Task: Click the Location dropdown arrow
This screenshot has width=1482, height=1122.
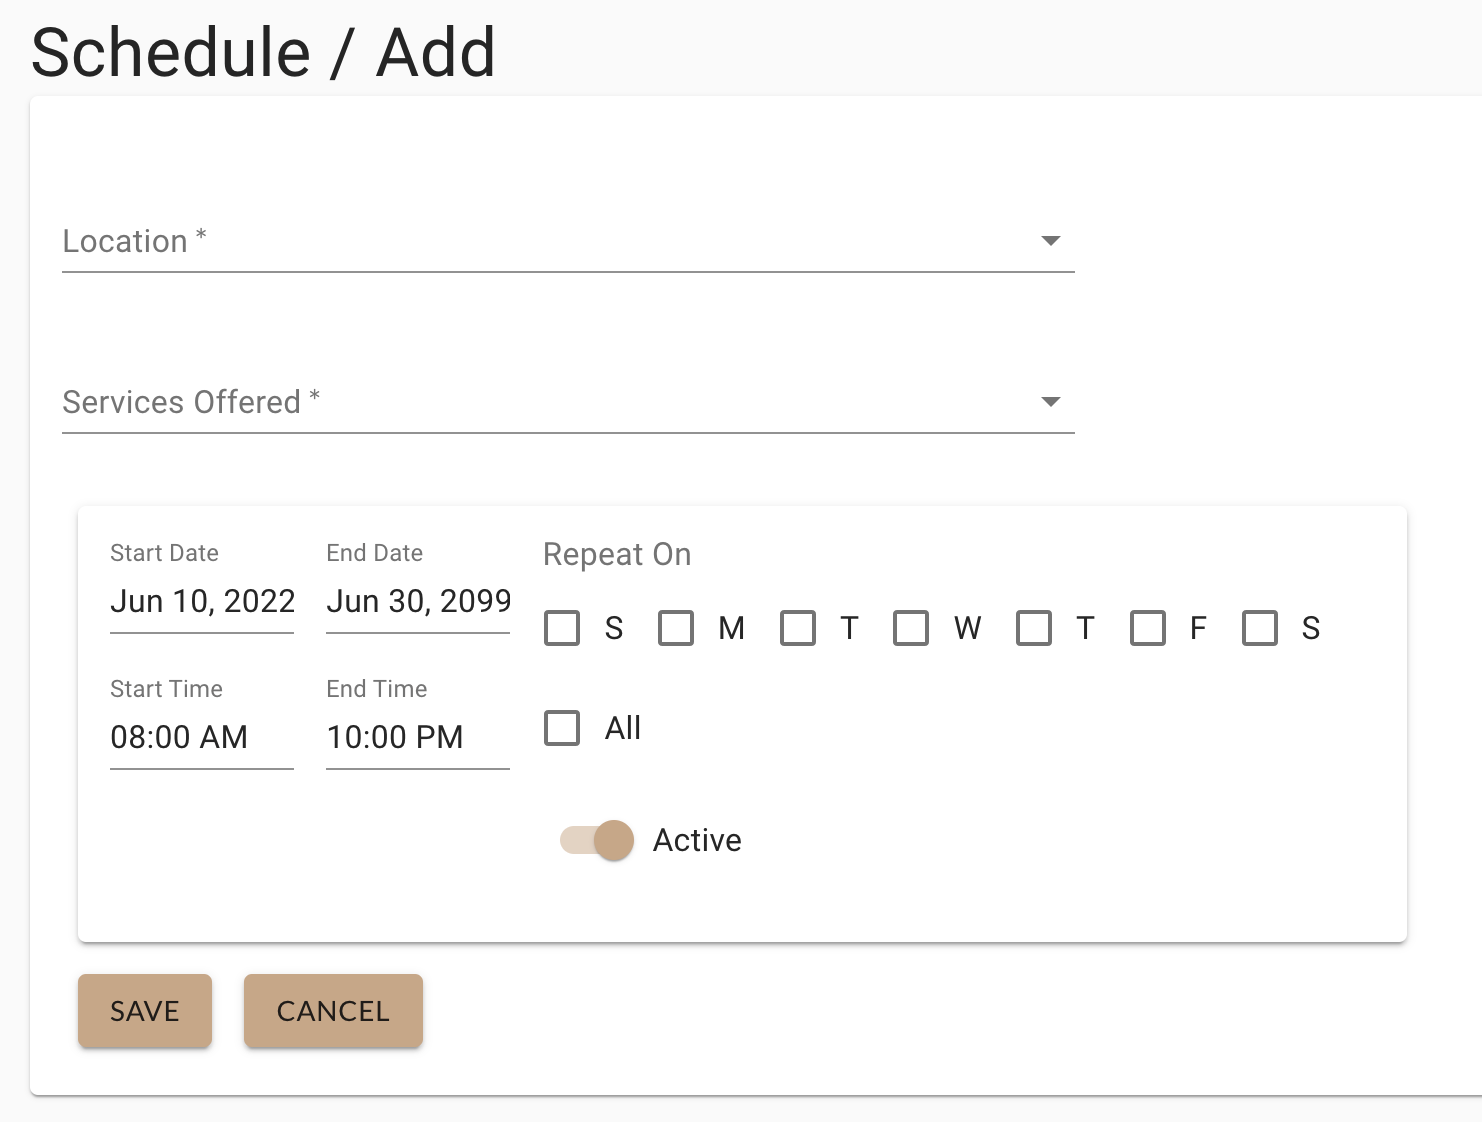Action: pyautogui.click(x=1050, y=241)
